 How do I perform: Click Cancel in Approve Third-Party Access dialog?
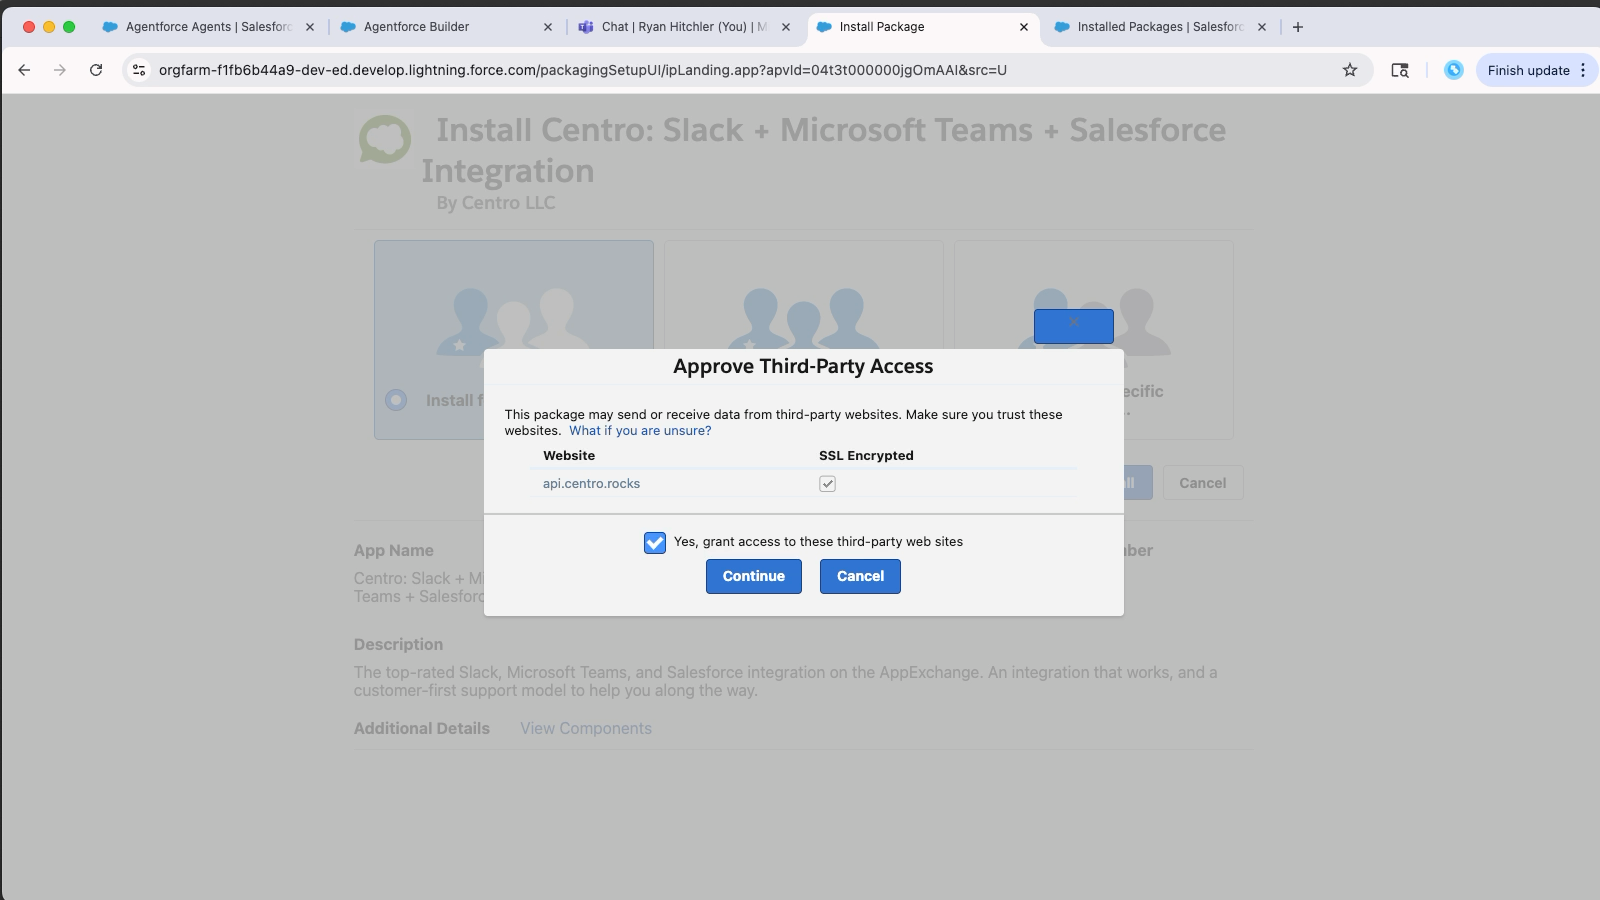(x=860, y=576)
